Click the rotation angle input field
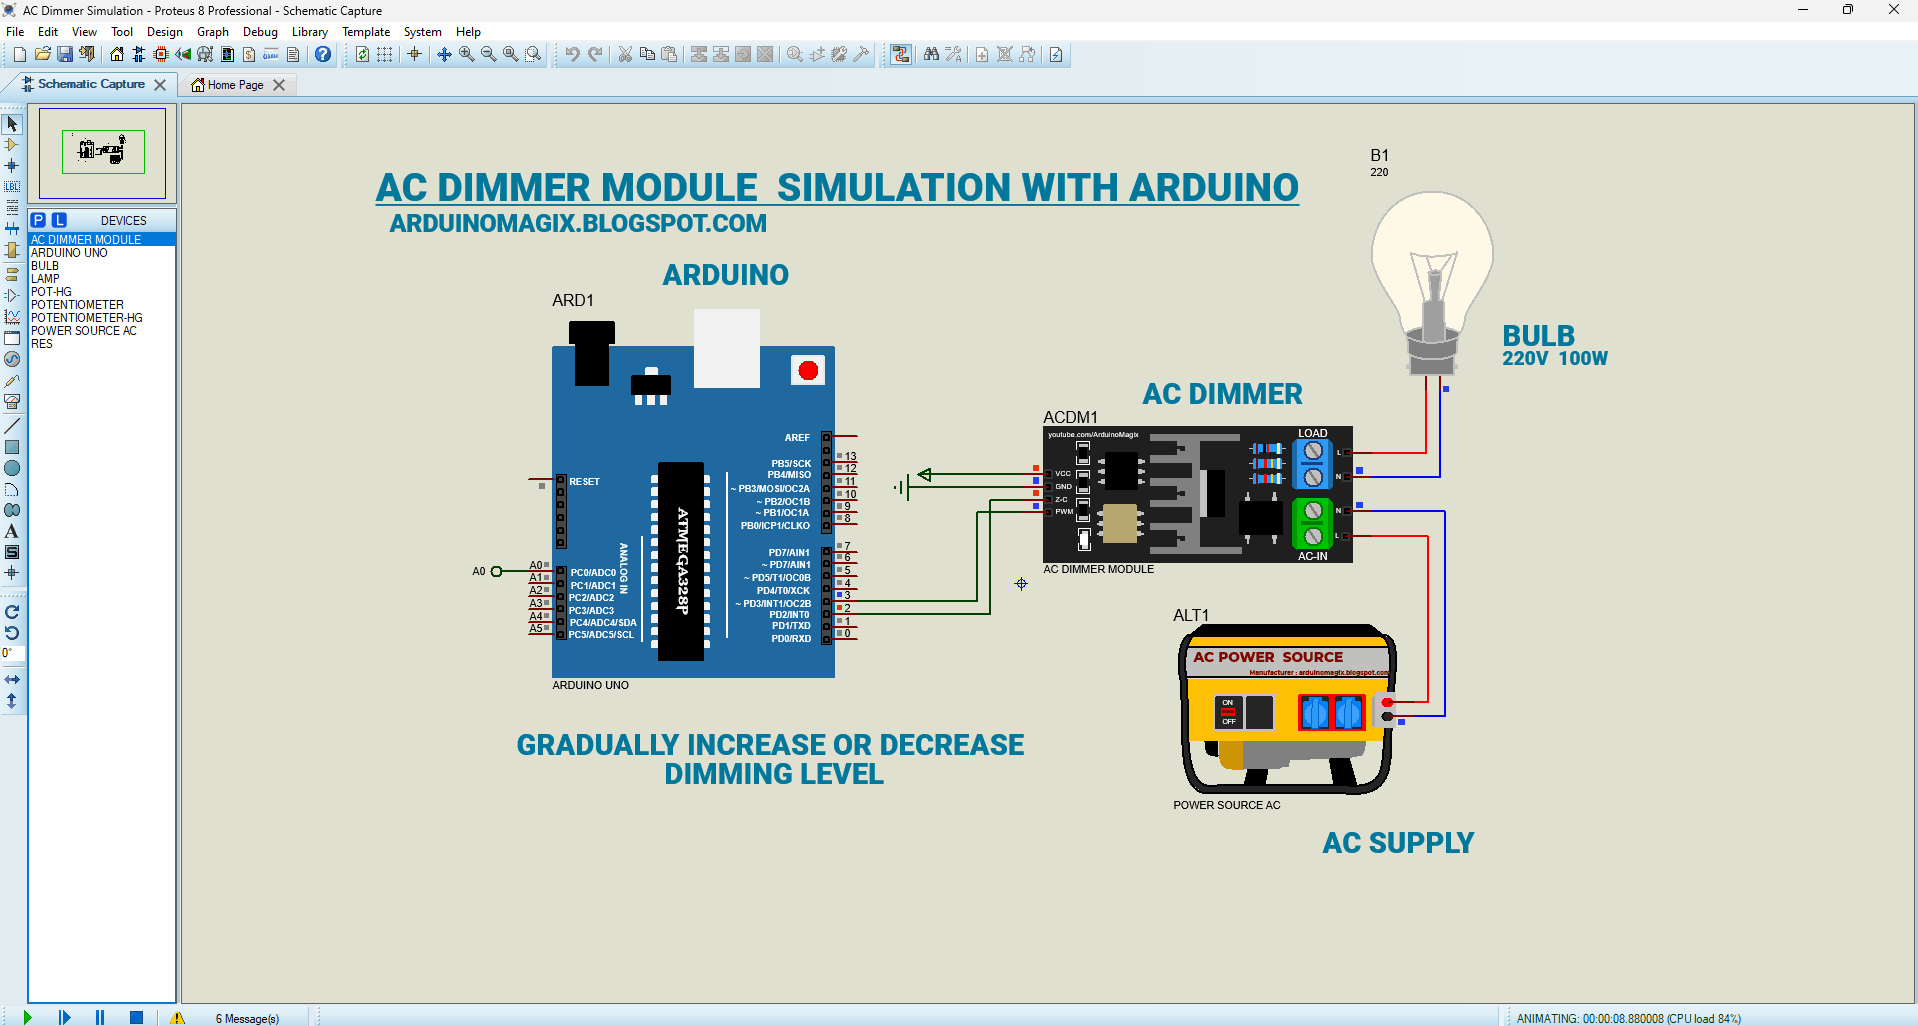This screenshot has width=1918, height=1026. 12,653
